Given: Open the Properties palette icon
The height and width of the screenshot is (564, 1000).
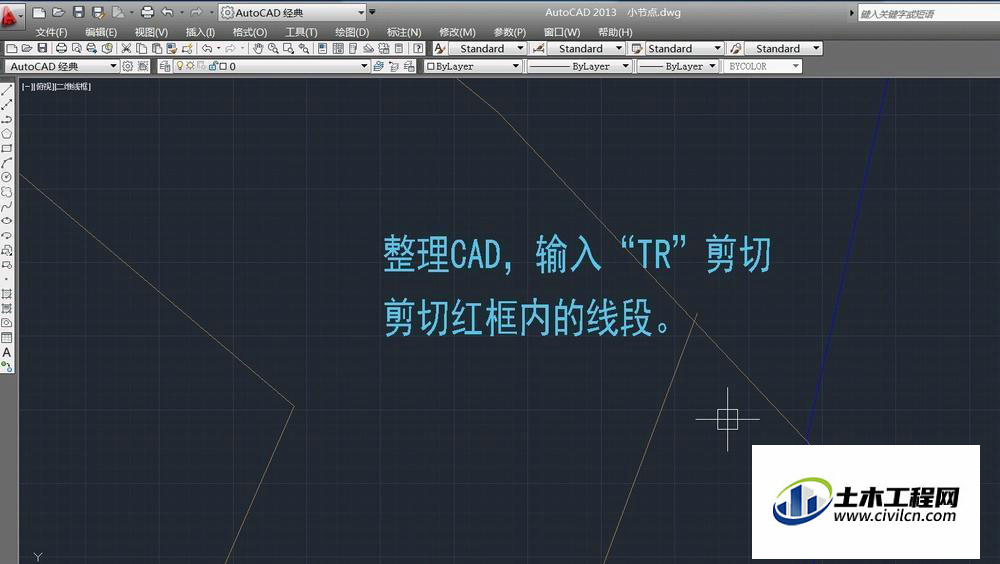Looking at the screenshot, I should pyautogui.click(x=323, y=48).
